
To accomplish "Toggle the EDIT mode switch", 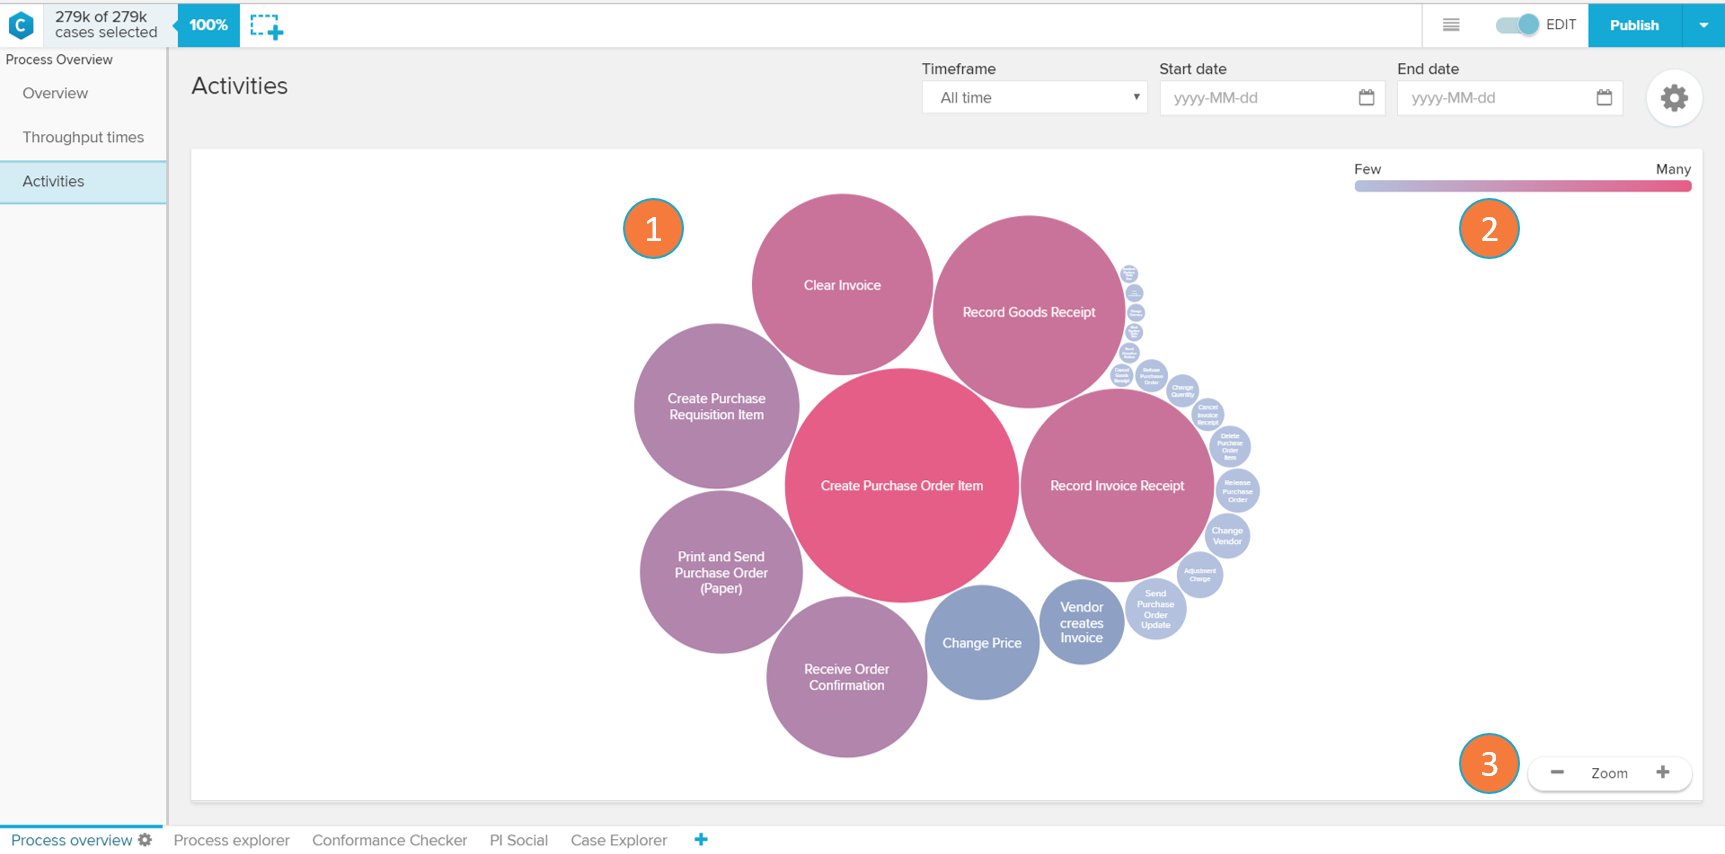I will coord(1517,25).
